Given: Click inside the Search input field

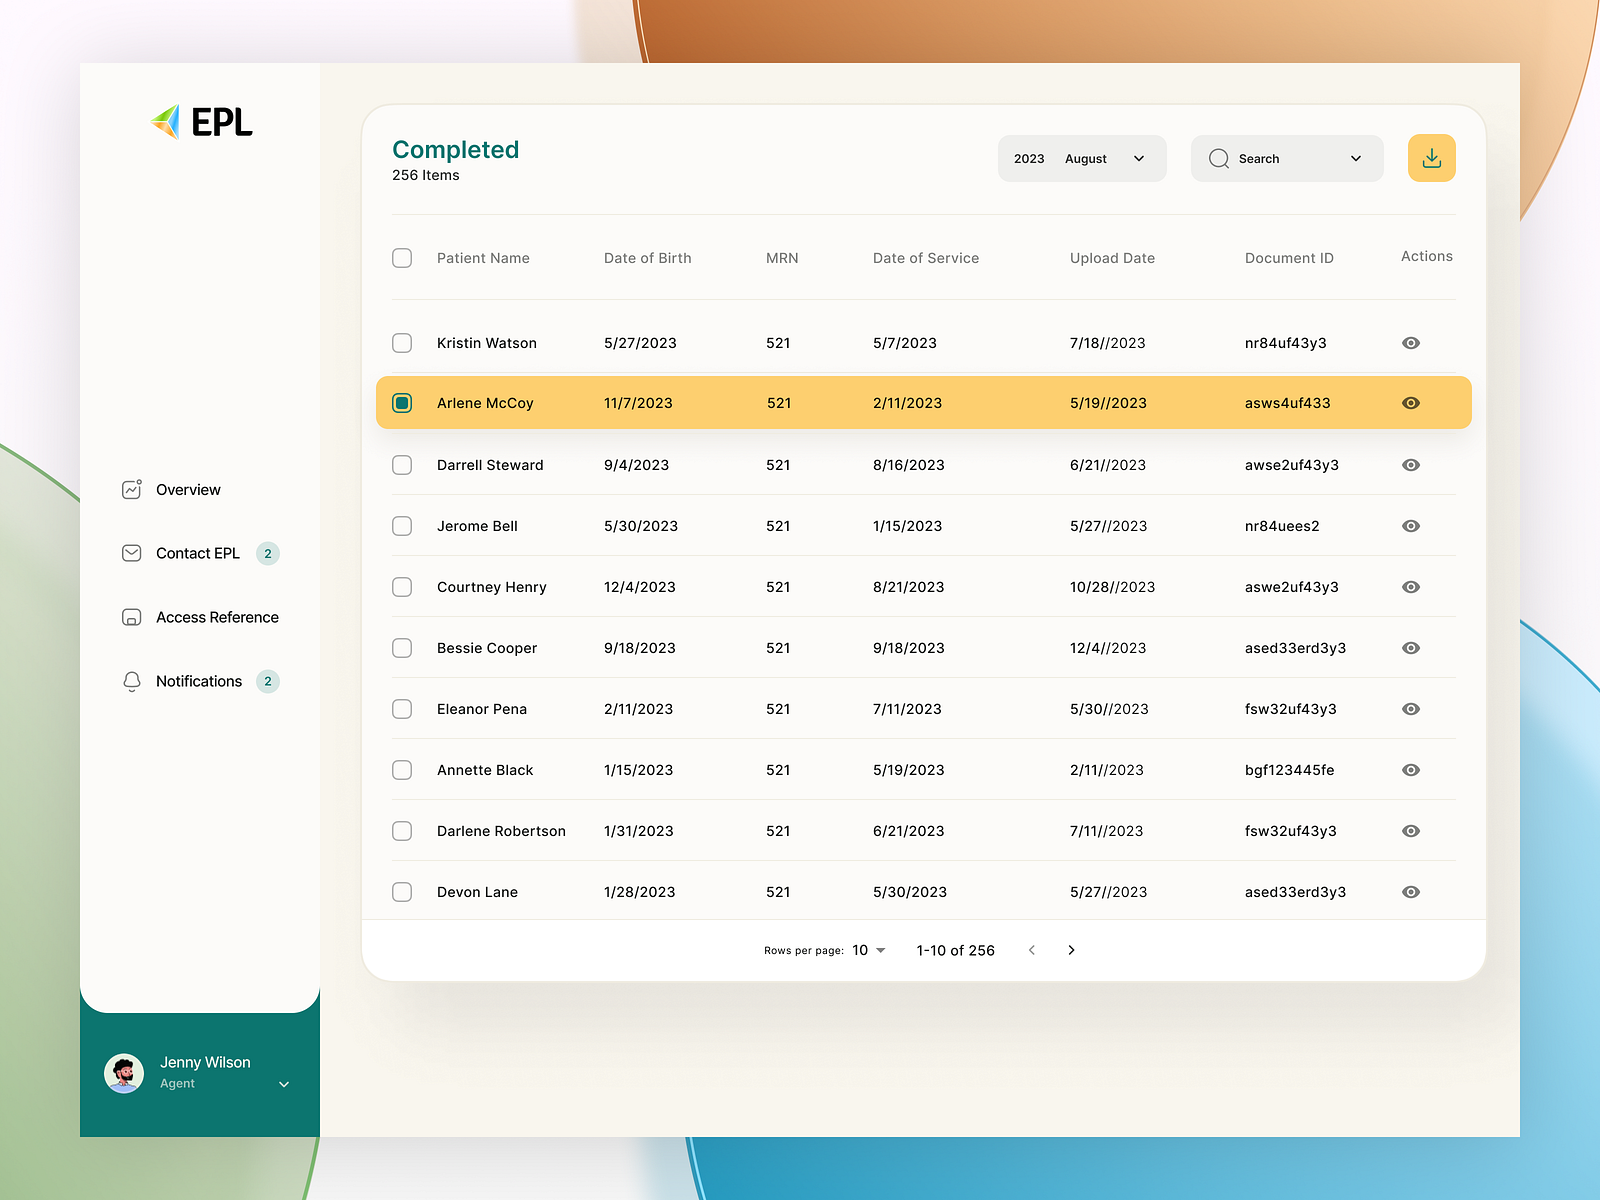Looking at the screenshot, I should (1287, 158).
